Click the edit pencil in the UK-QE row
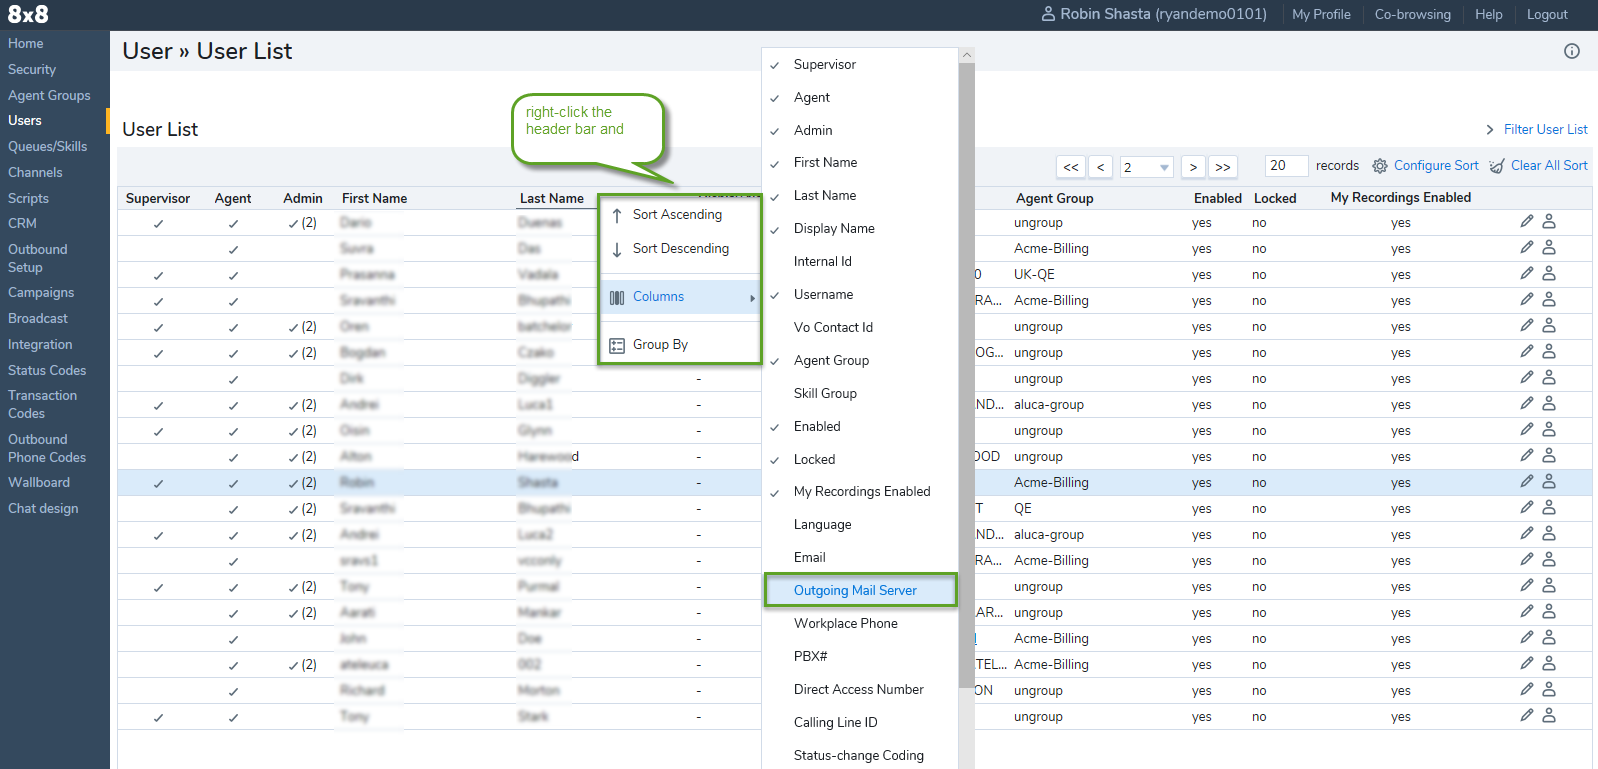 (1526, 273)
